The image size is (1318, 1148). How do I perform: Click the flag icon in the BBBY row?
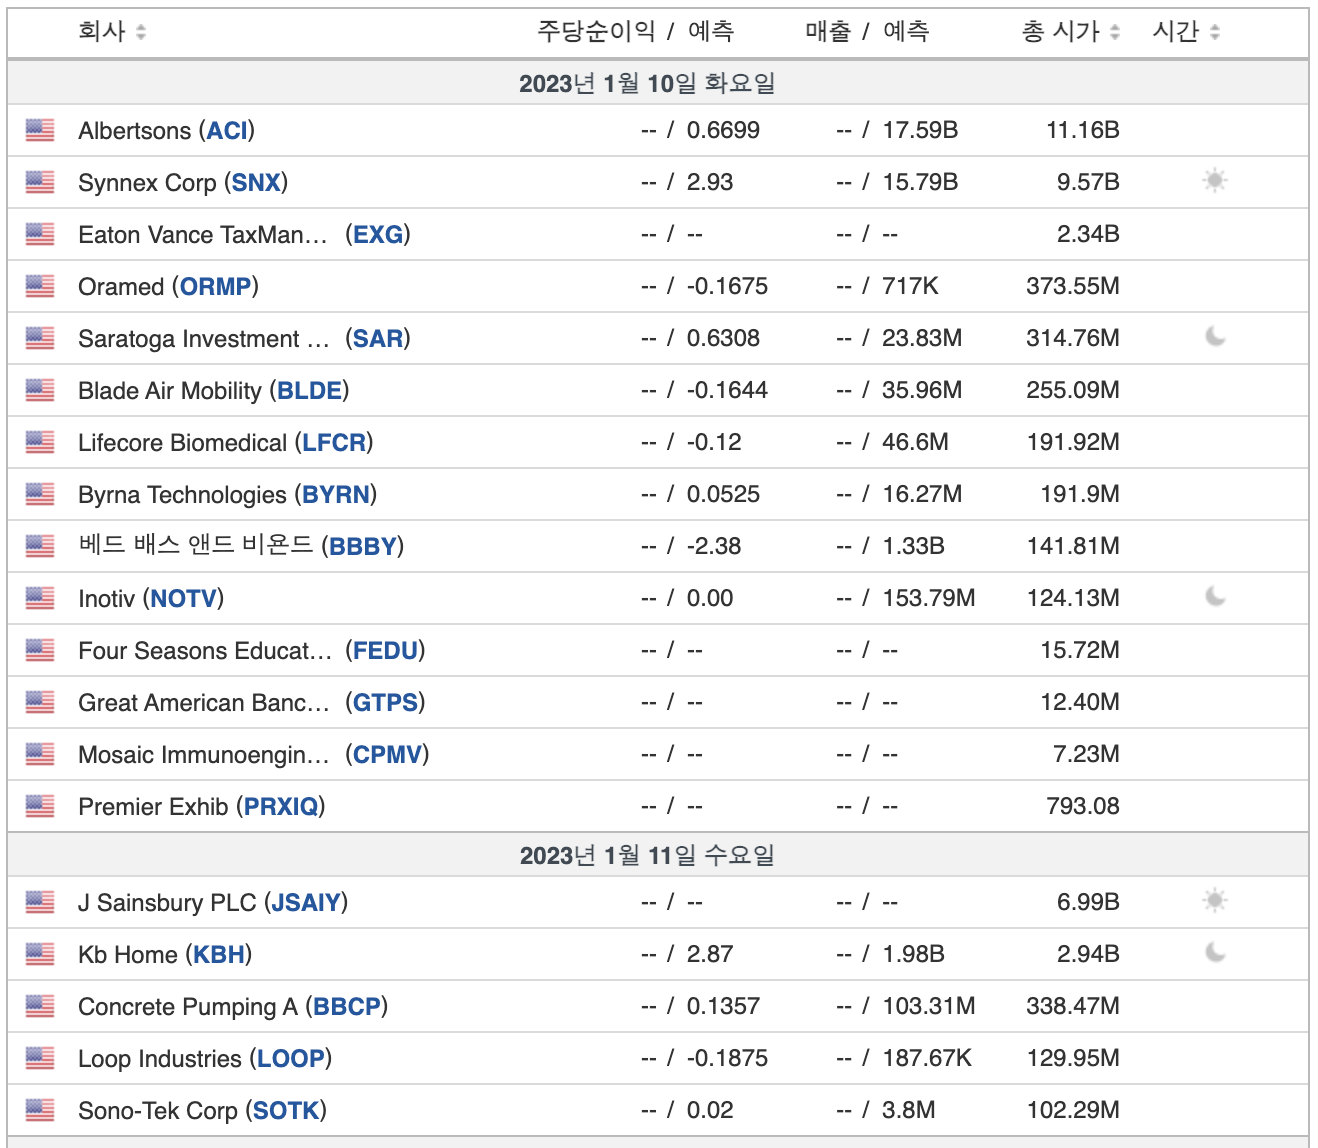[40, 546]
